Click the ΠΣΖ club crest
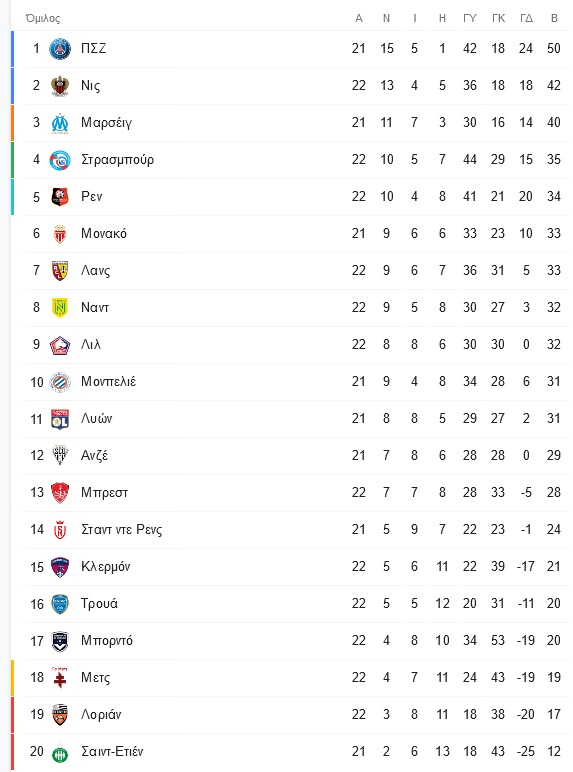 pos(60,48)
